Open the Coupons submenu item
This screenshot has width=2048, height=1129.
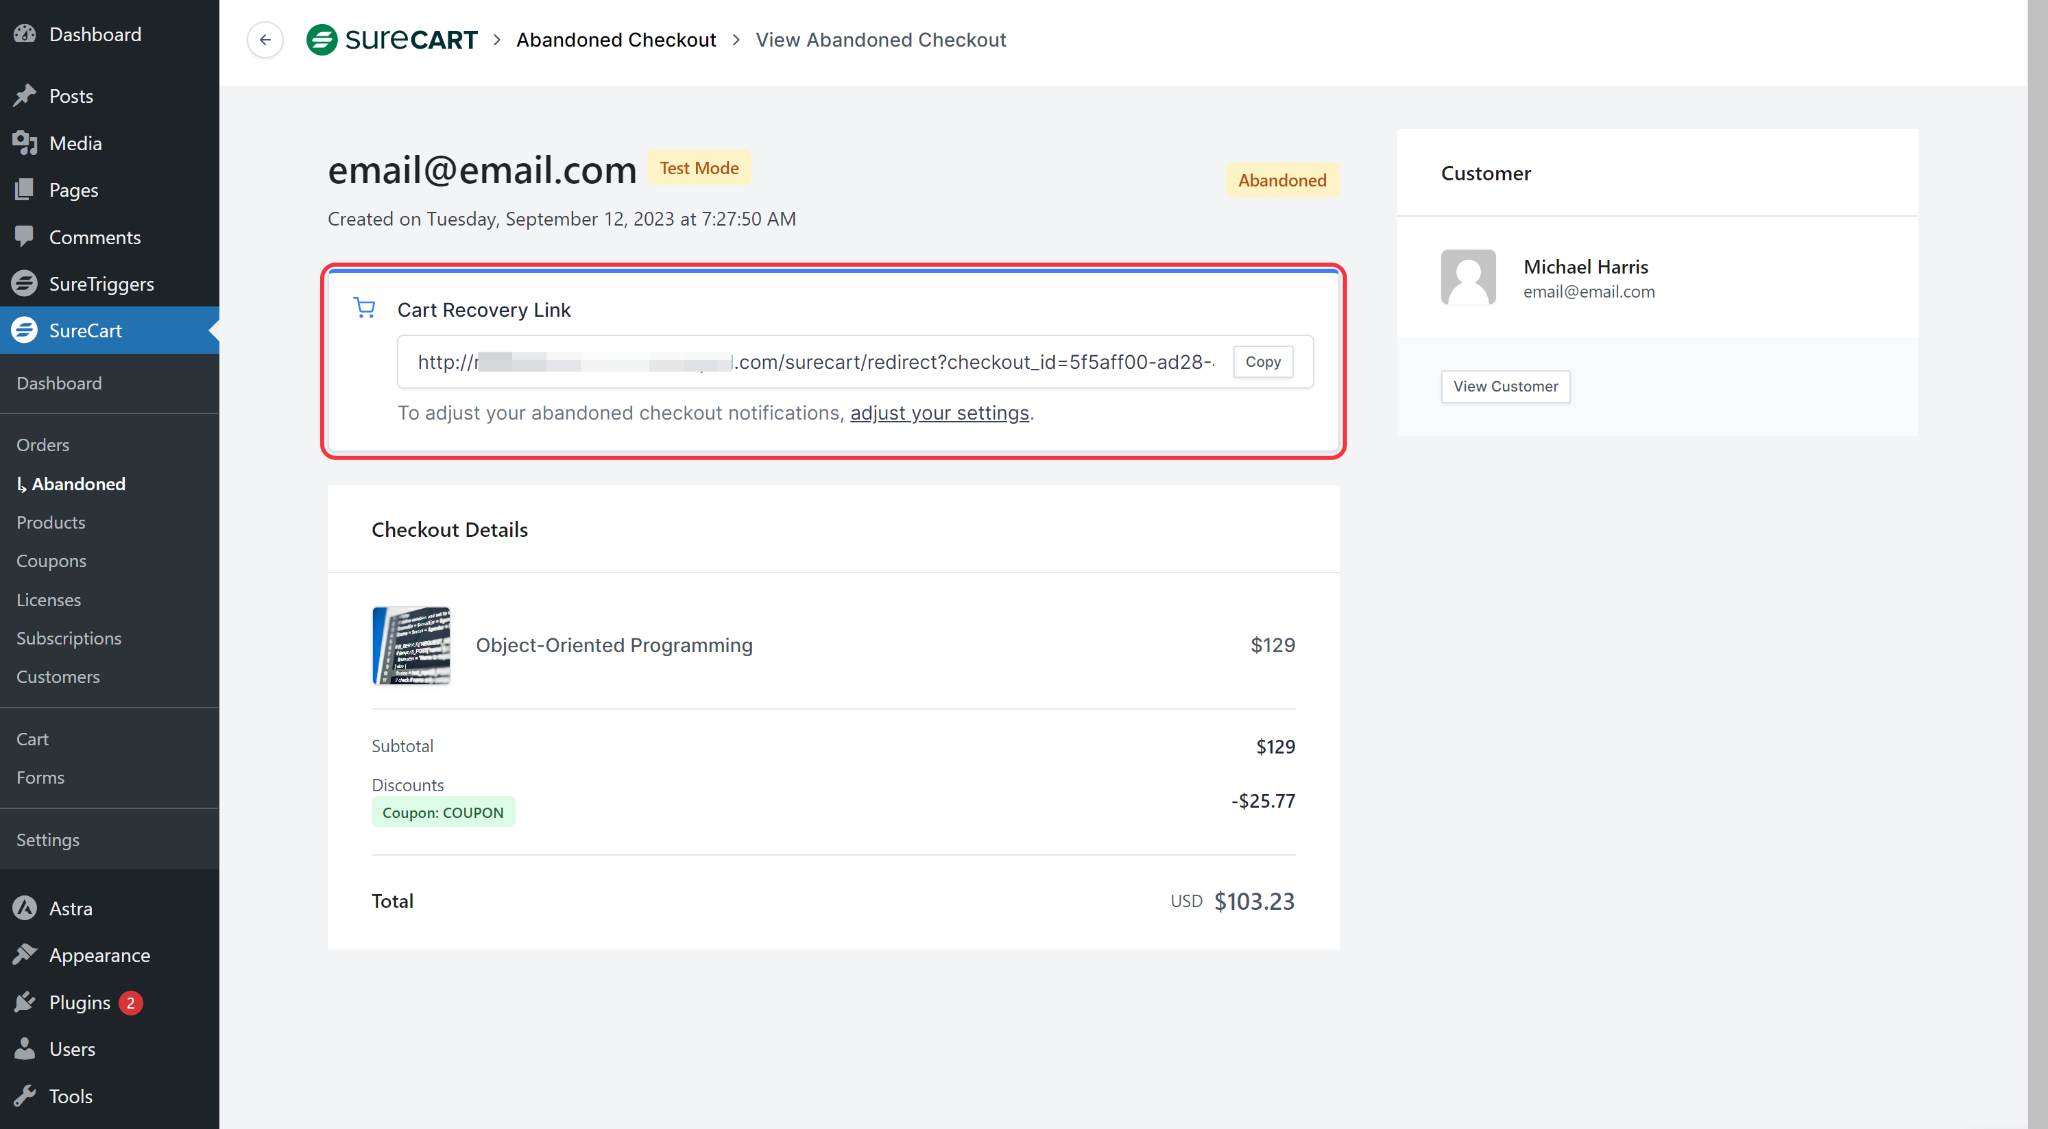click(51, 561)
